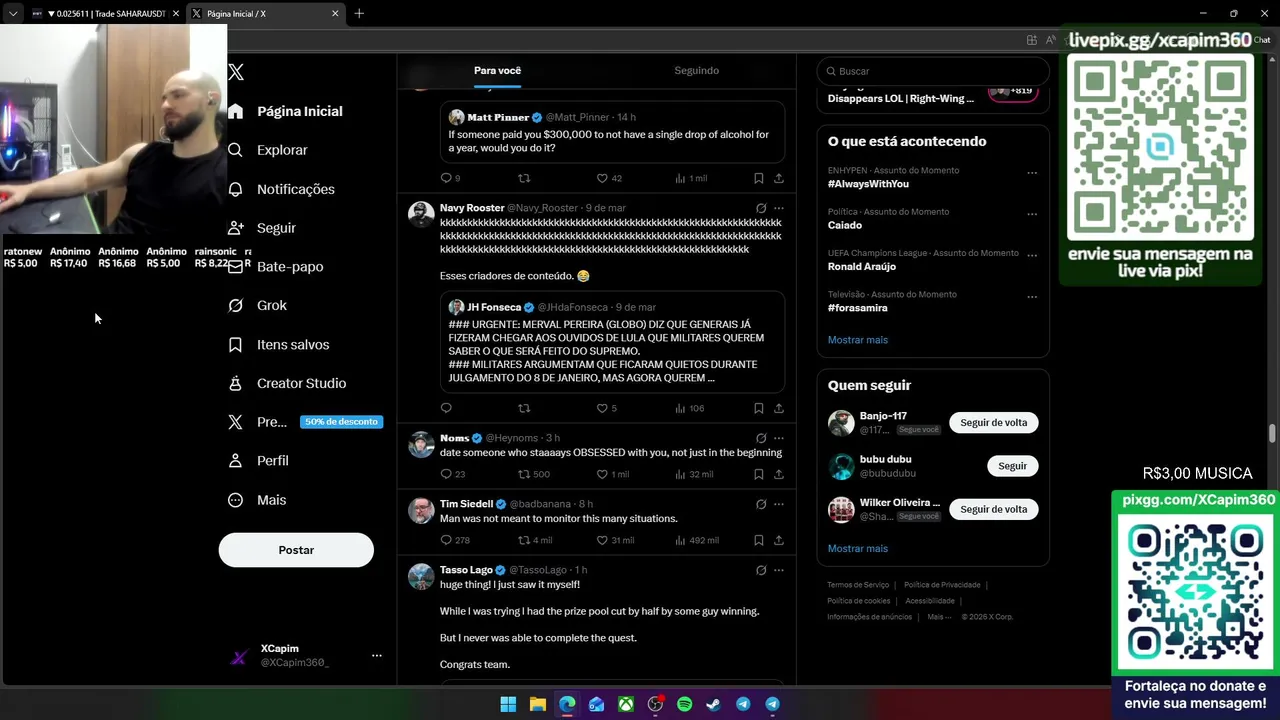Open Perfil person icon
1280x720 pixels.
[x=235, y=461]
